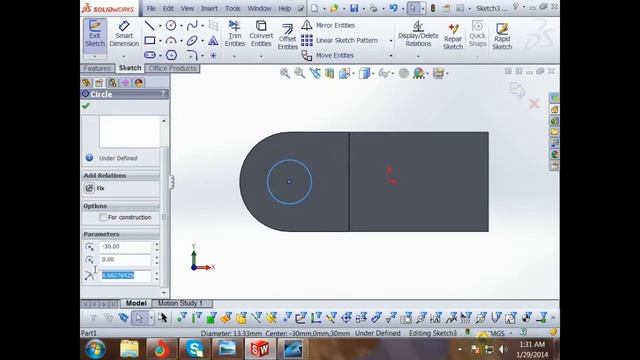Screen dimensions: 640x360
Task: Click Offset Entities
Action: pos(287,37)
